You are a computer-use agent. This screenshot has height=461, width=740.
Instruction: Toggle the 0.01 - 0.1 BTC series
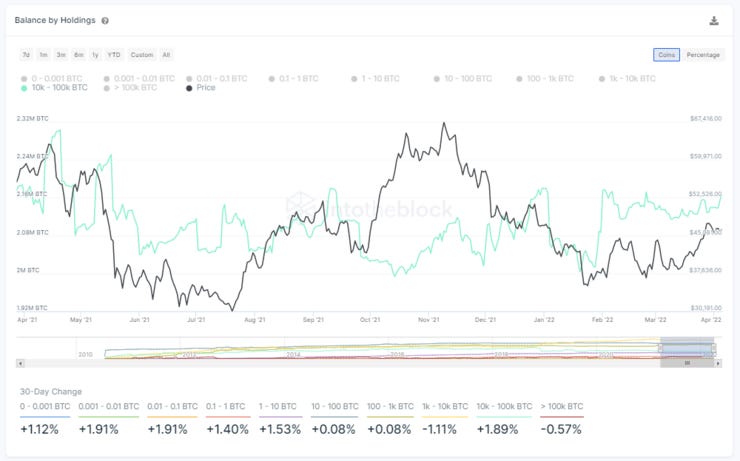(x=217, y=78)
